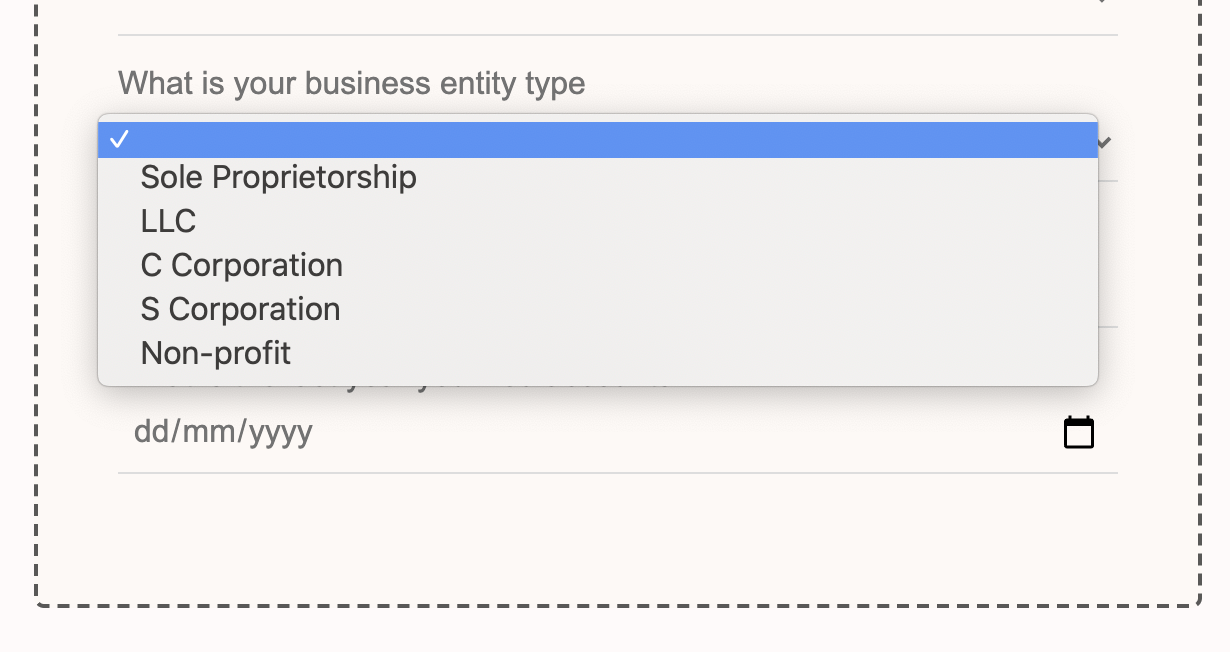
Task: Focus the dd/mm/yyyy date field
Action: [x=618, y=432]
